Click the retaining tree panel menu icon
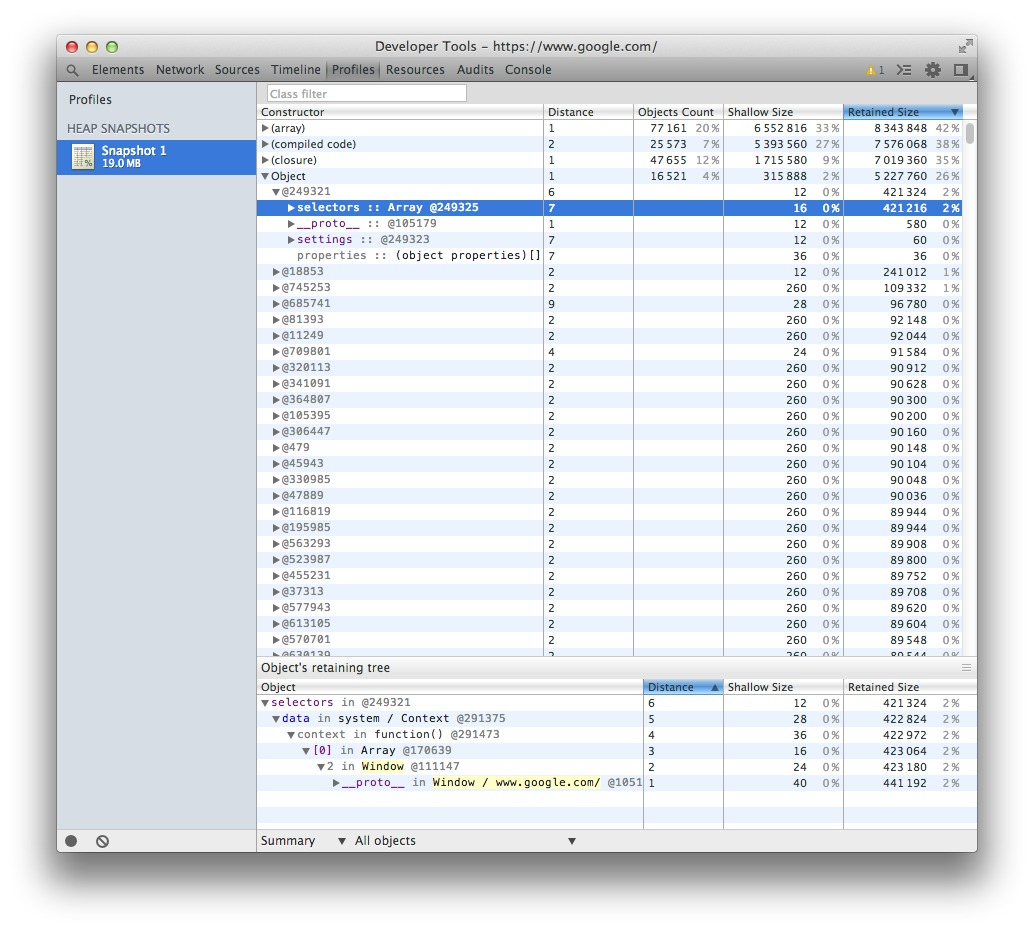1034x931 pixels. click(x=965, y=667)
